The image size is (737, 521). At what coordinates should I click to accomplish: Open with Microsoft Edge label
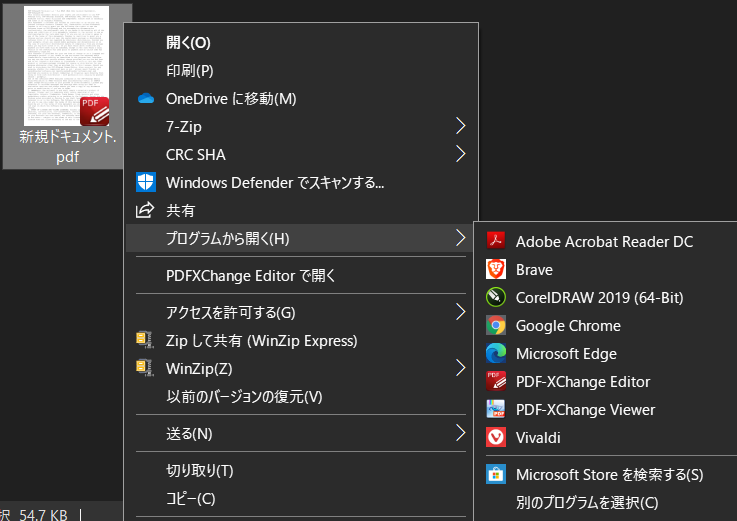[x=566, y=354]
